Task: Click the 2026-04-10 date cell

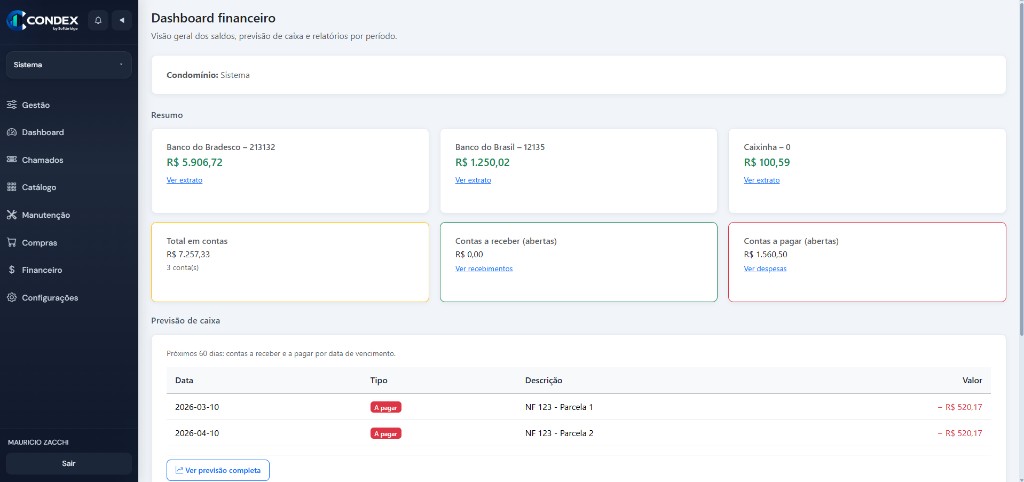Action: pos(197,433)
